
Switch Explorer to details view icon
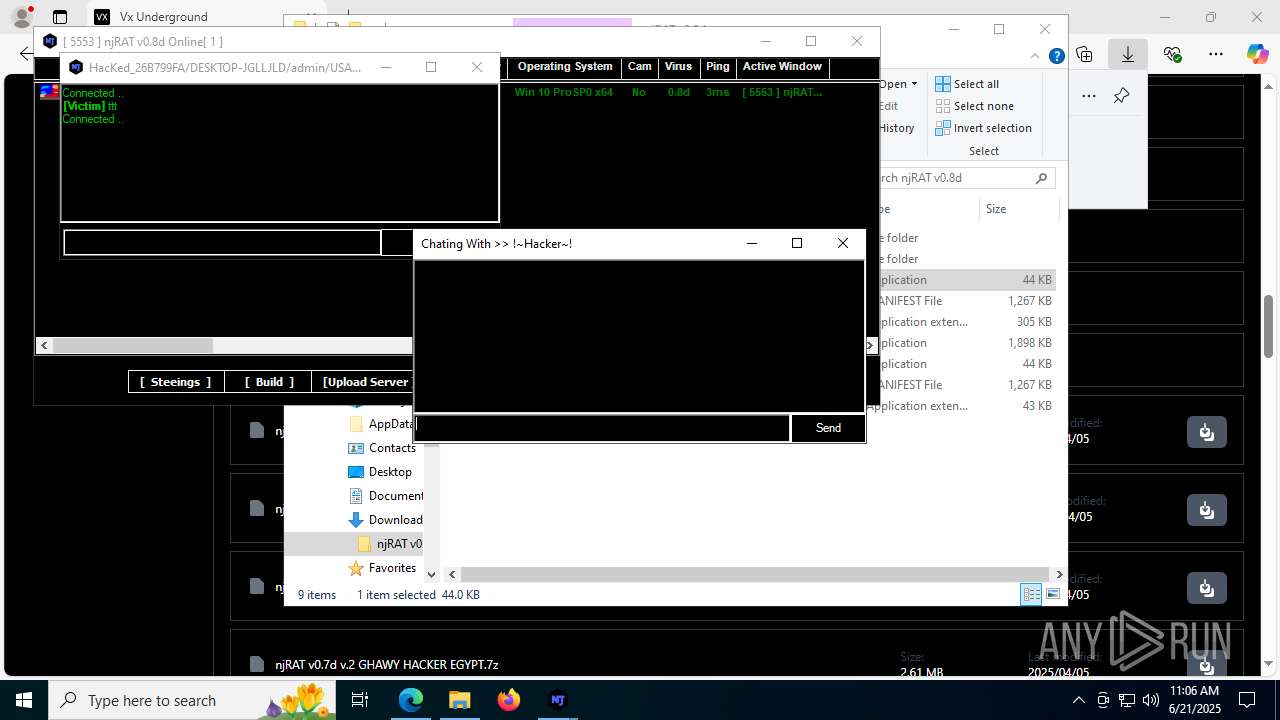(1031, 594)
